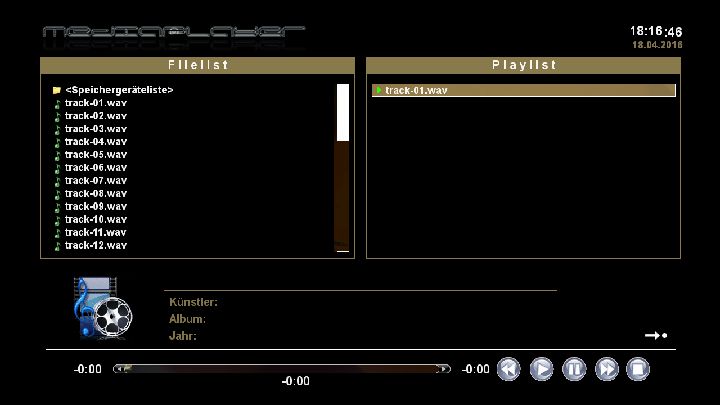Image resolution: width=720 pixels, height=405 pixels.
Task: Select track-01.wav in the playlist
Action: (x=416, y=90)
